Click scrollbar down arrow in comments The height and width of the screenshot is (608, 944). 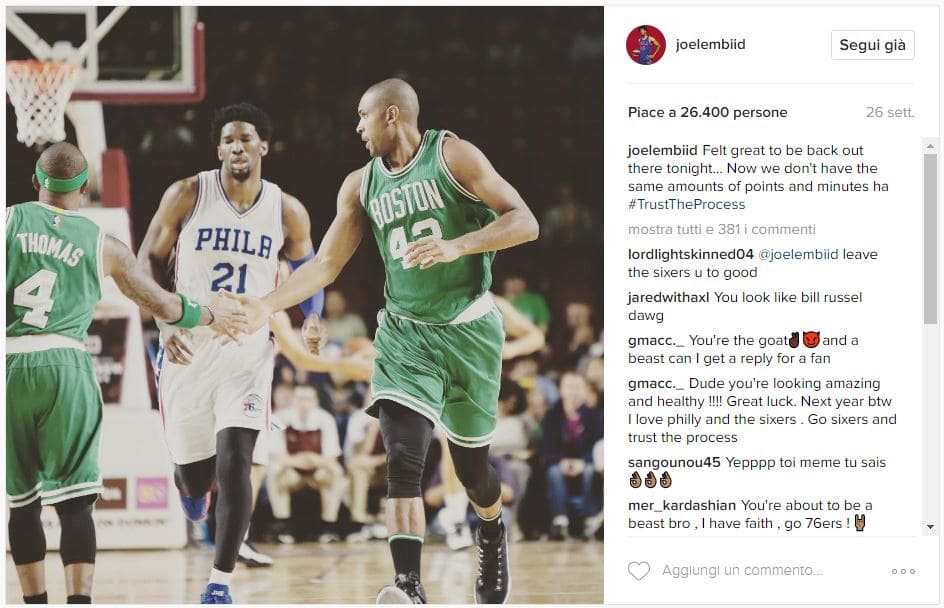(930, 527)
